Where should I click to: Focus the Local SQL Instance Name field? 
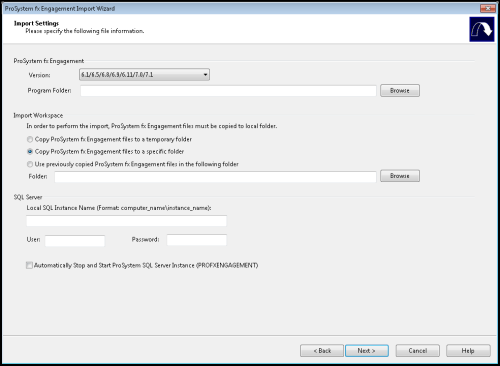(x=126, y=221)
